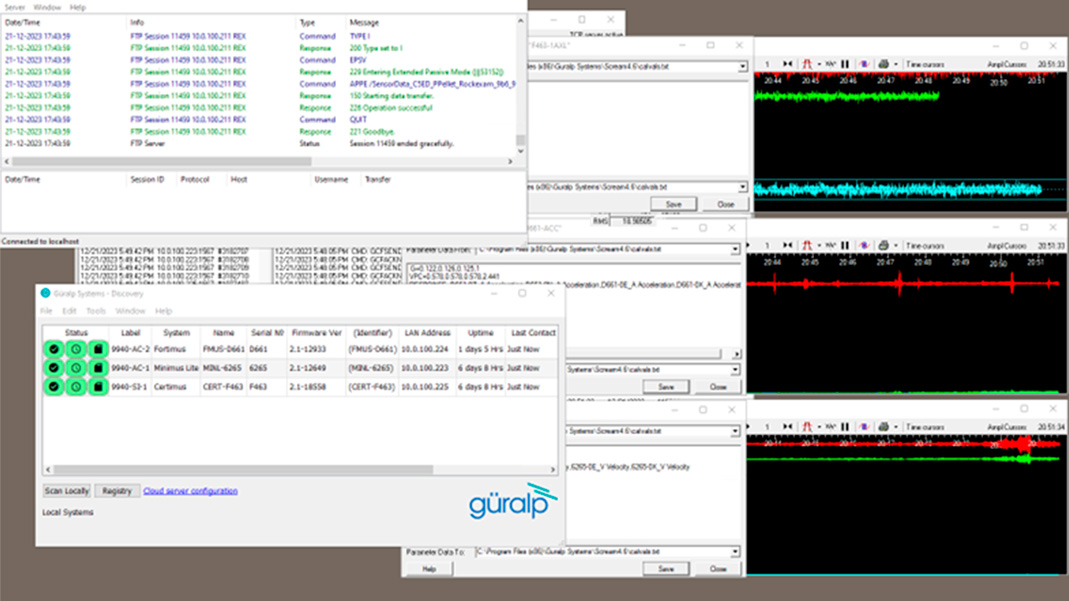The image size is (1069, 601).
Task: Click the time compress arrows icon in top waveform window
Action: (x=788, y=64)
